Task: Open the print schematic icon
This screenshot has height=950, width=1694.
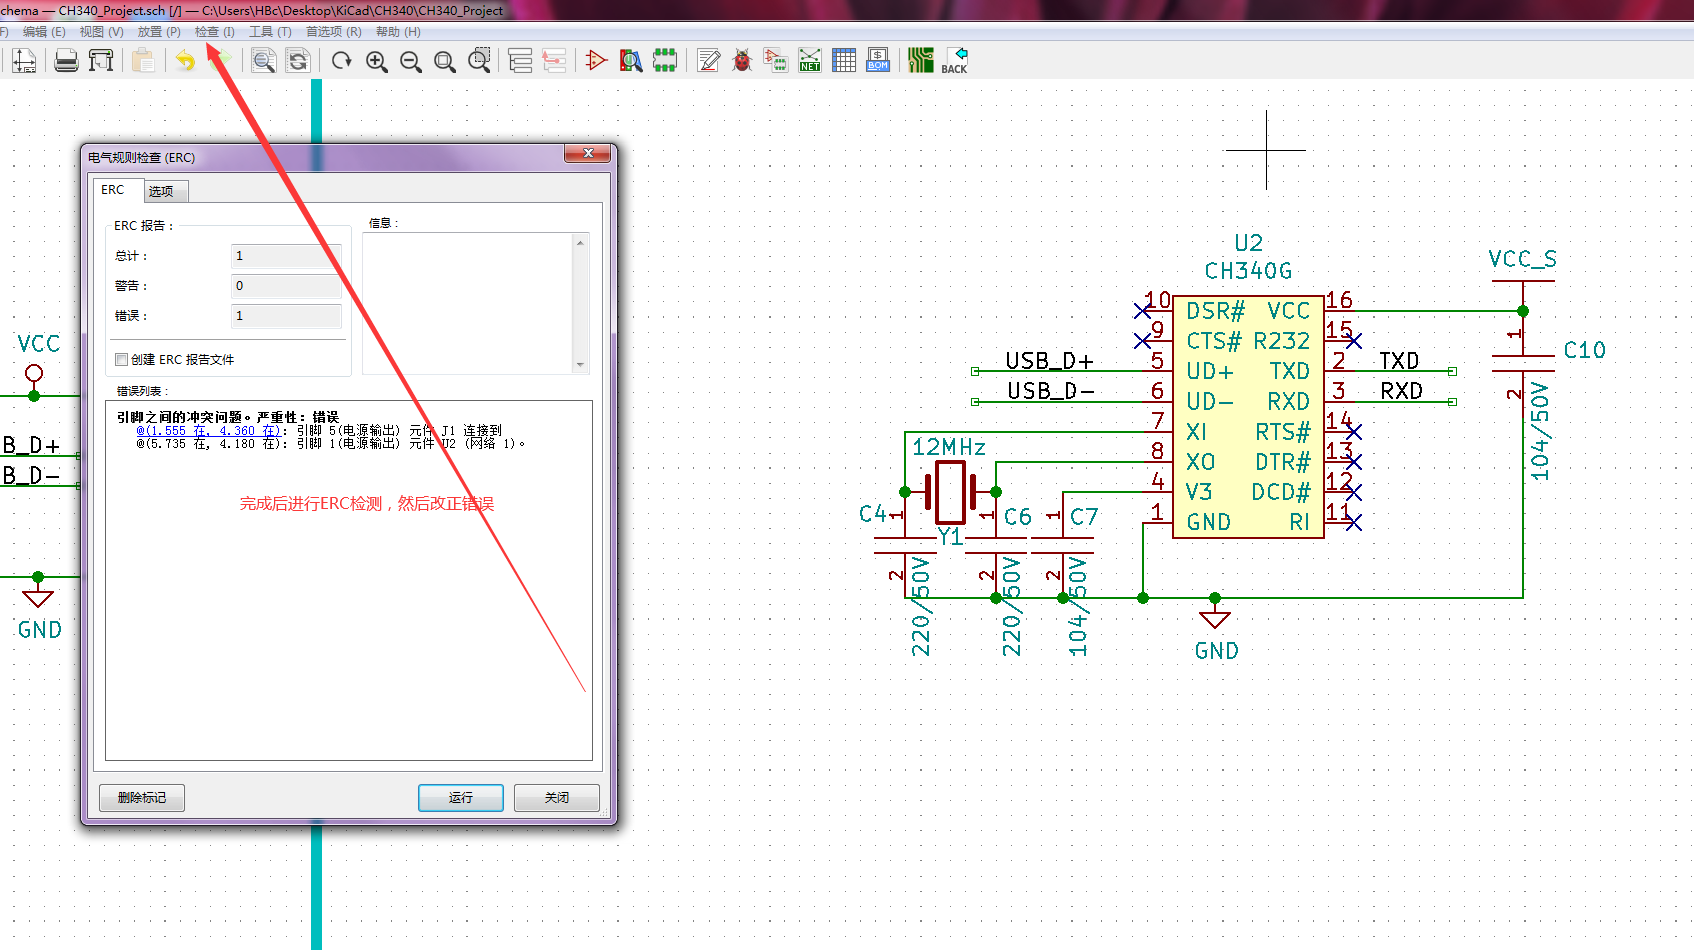Action: coord(66,60)
